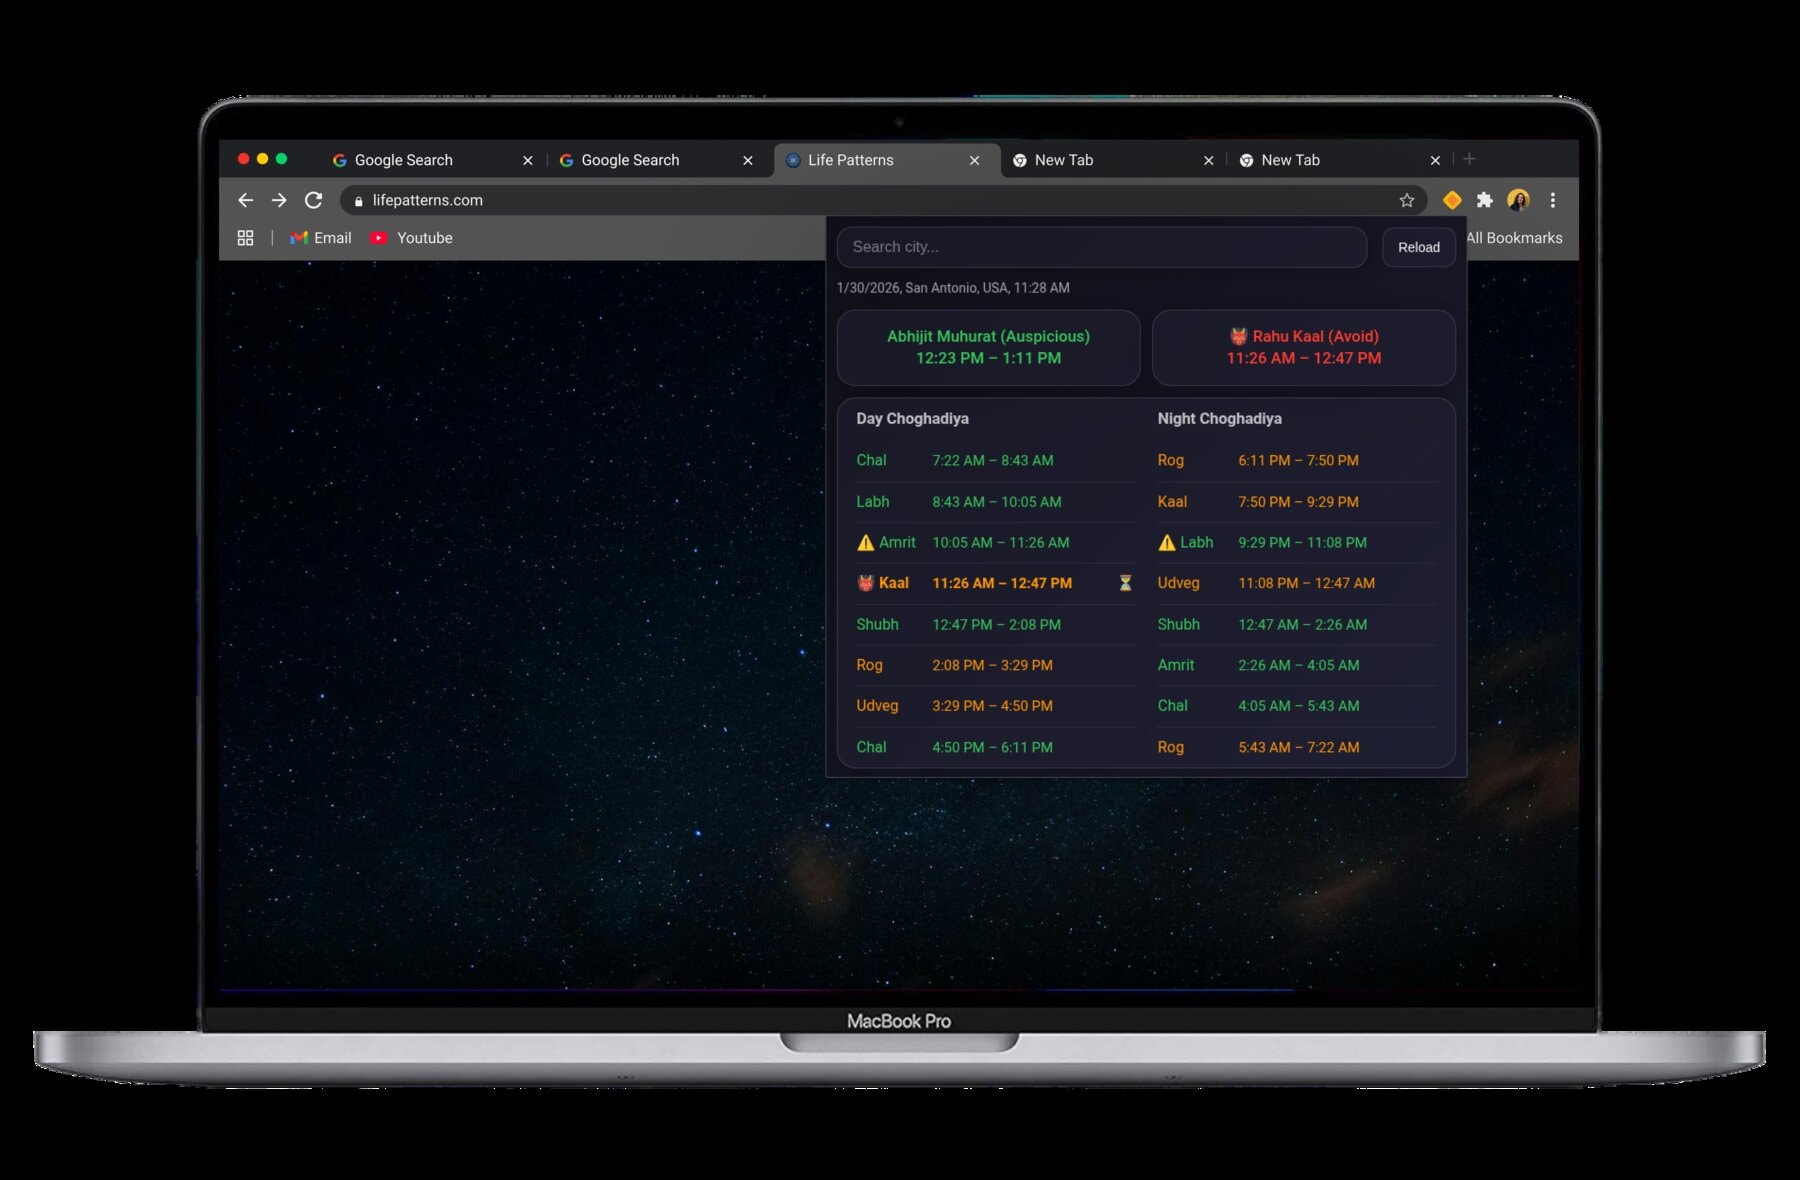Open All Bookmarks folder

tap(1514, 238)
